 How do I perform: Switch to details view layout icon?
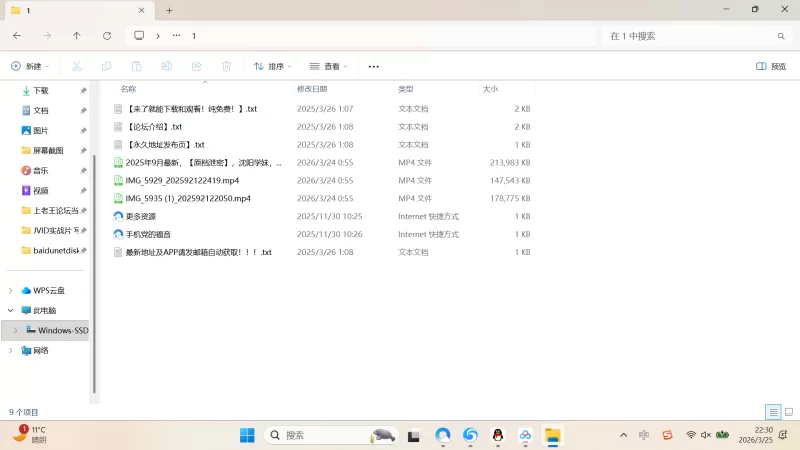[772, 412]
